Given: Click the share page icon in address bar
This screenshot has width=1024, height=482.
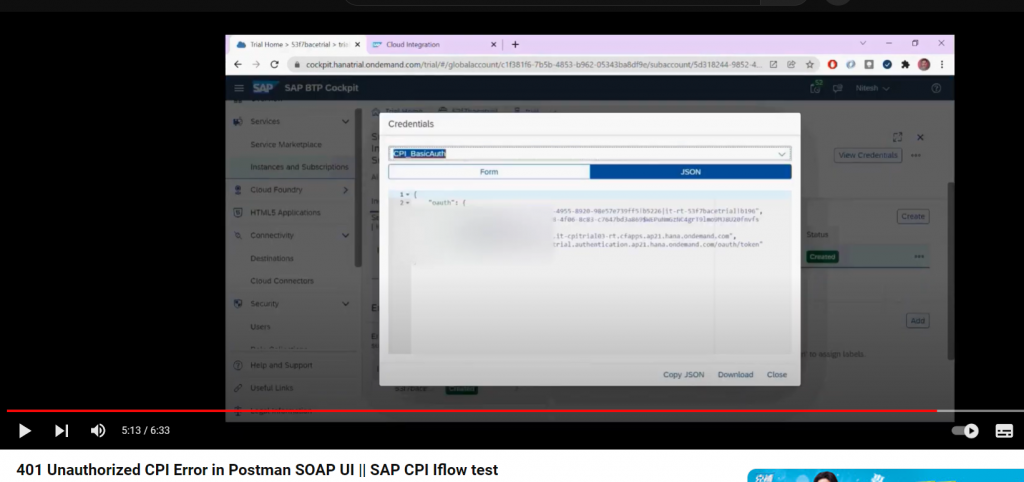Looking at the screenshot, I should pyautogui.click(x=791, y=65).
